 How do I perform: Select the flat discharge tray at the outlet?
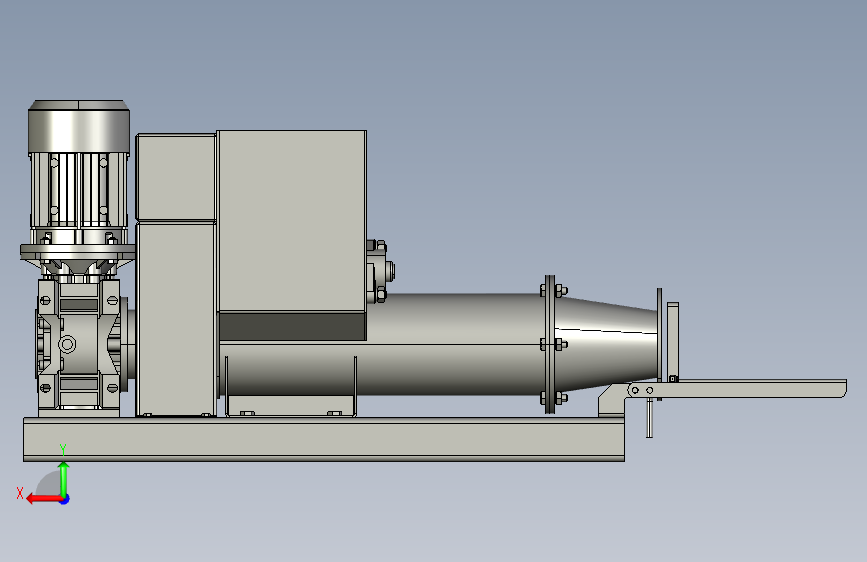click(x=738, y=388)
